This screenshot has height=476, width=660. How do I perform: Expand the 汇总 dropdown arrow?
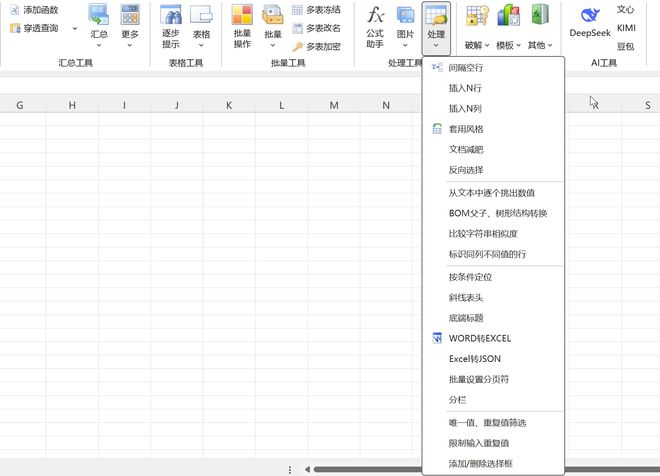pyautogui.click(x=99, y=45)
